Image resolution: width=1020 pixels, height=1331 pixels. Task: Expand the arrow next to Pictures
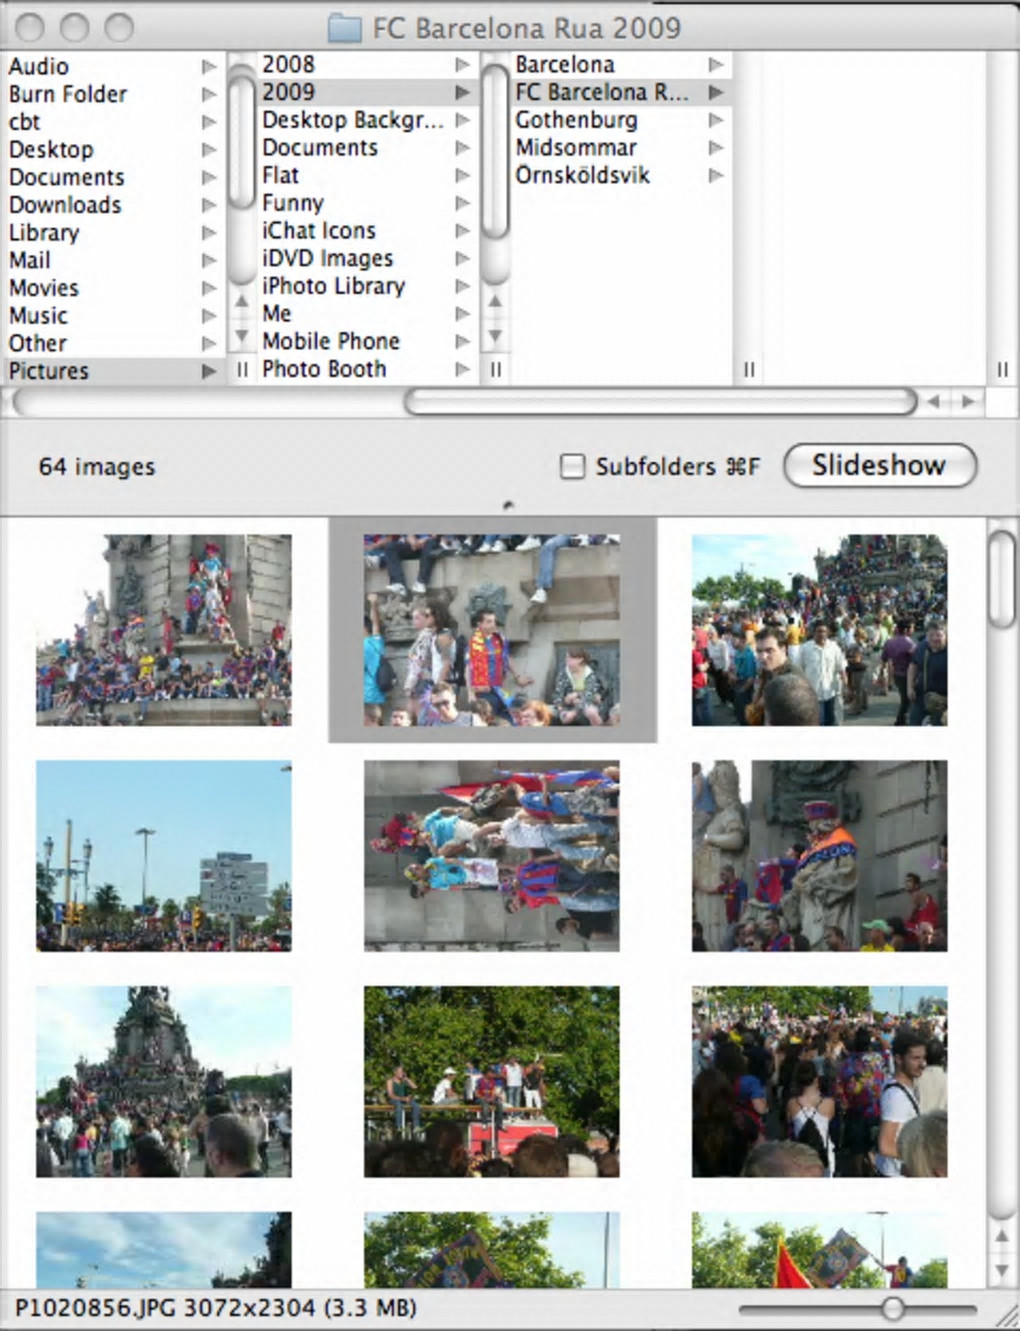[209, 371]
